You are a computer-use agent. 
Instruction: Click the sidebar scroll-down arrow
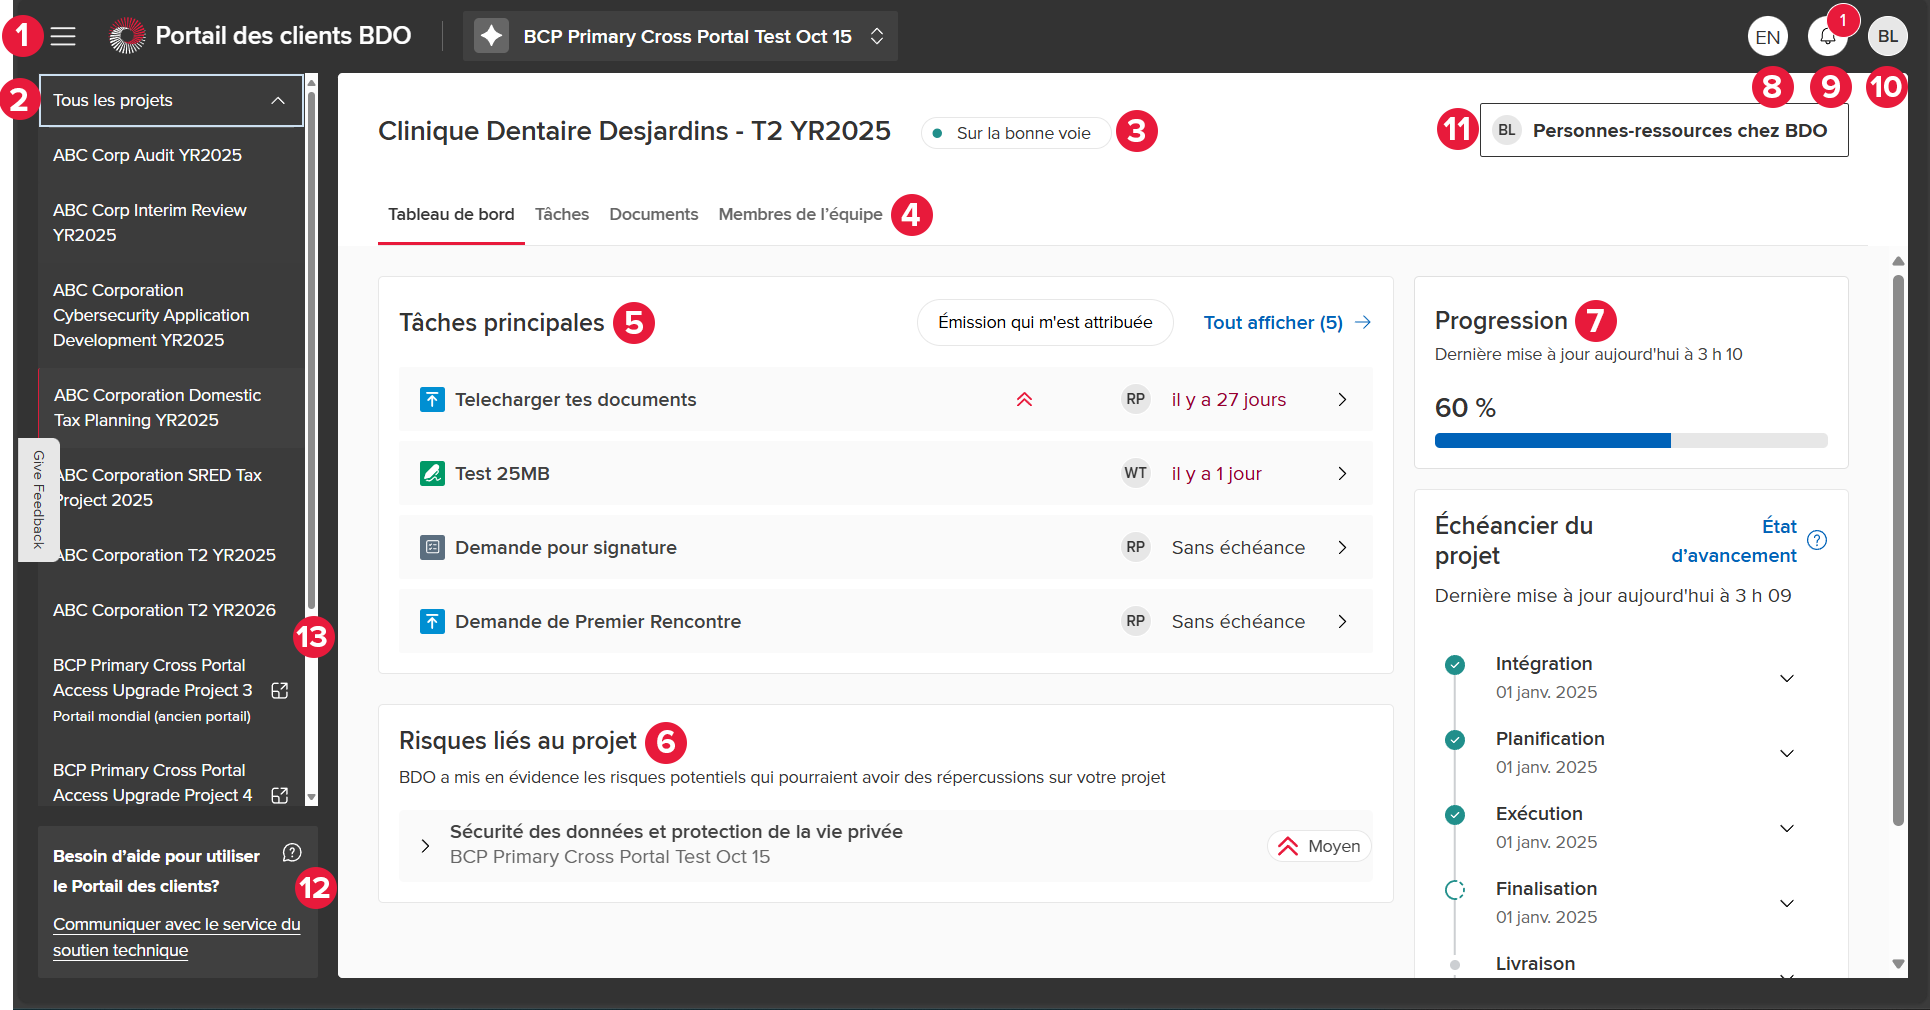pos(311,797)
